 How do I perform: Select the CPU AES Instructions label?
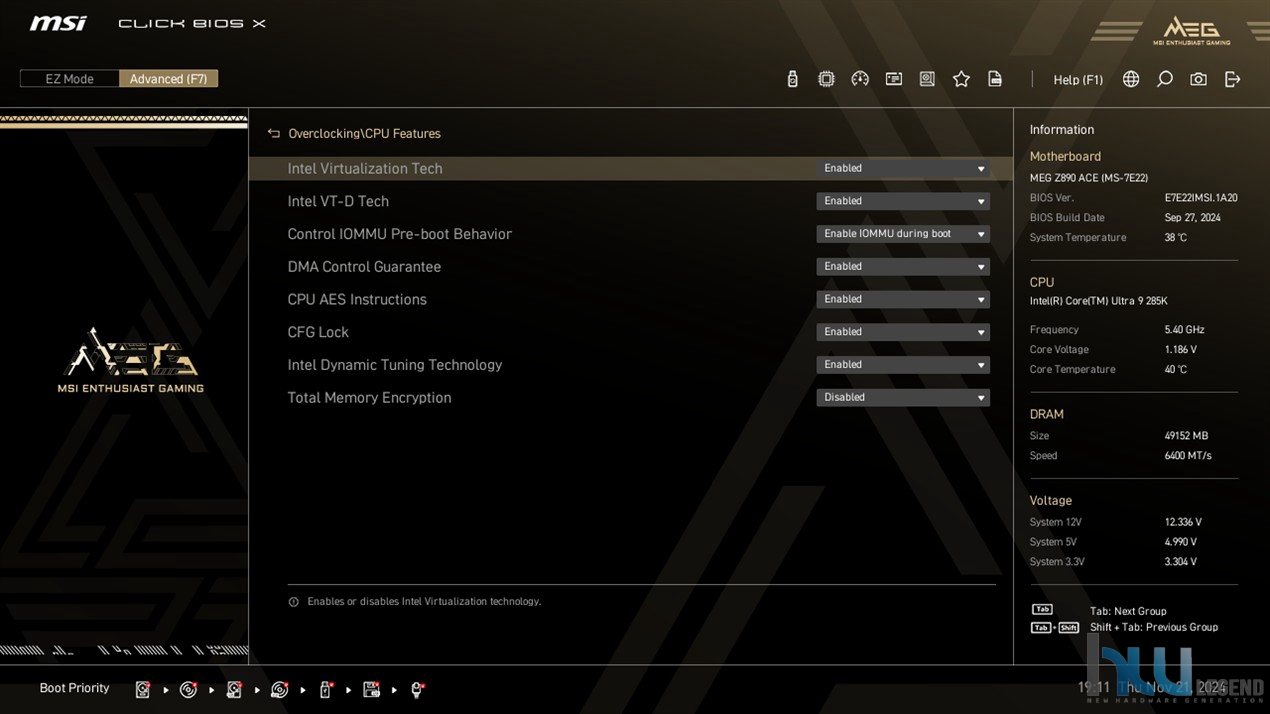point(357,299)
